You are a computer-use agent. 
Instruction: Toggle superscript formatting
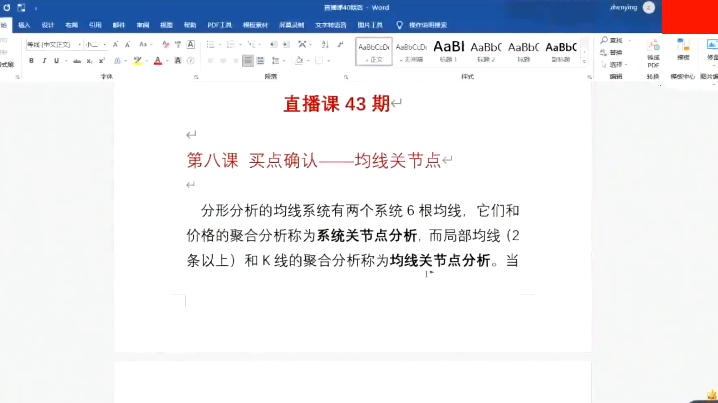tap(102, 61)
